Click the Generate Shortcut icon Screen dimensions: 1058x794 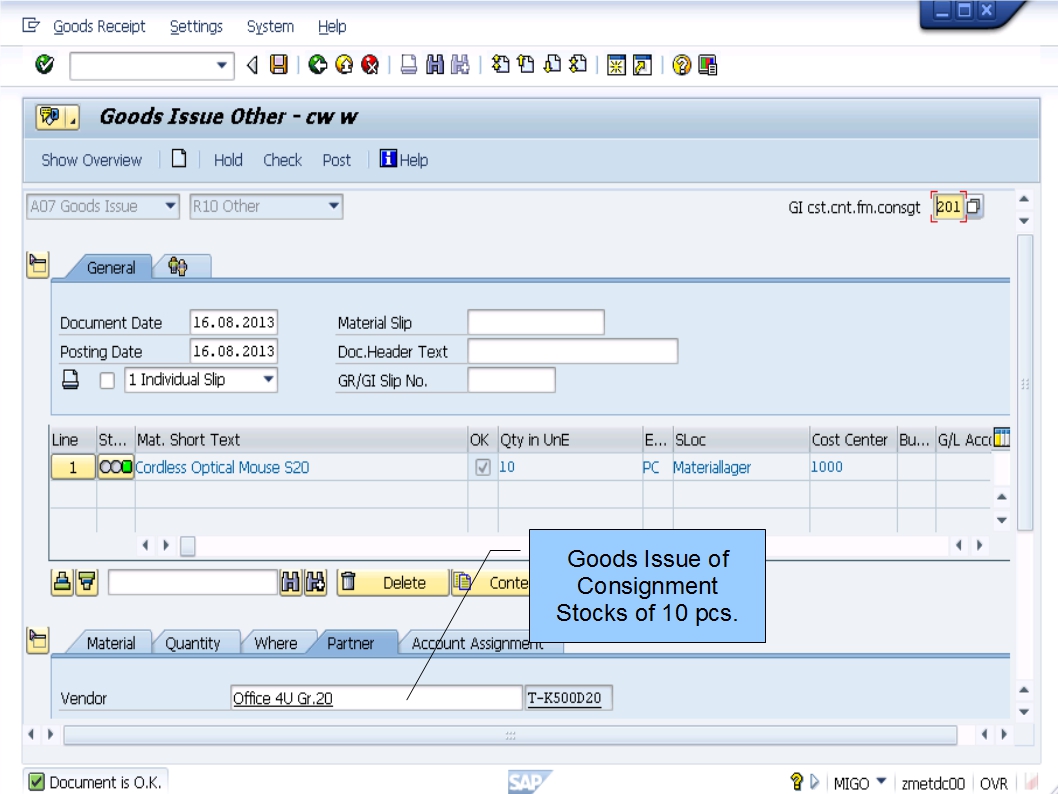tap(642, 65)
